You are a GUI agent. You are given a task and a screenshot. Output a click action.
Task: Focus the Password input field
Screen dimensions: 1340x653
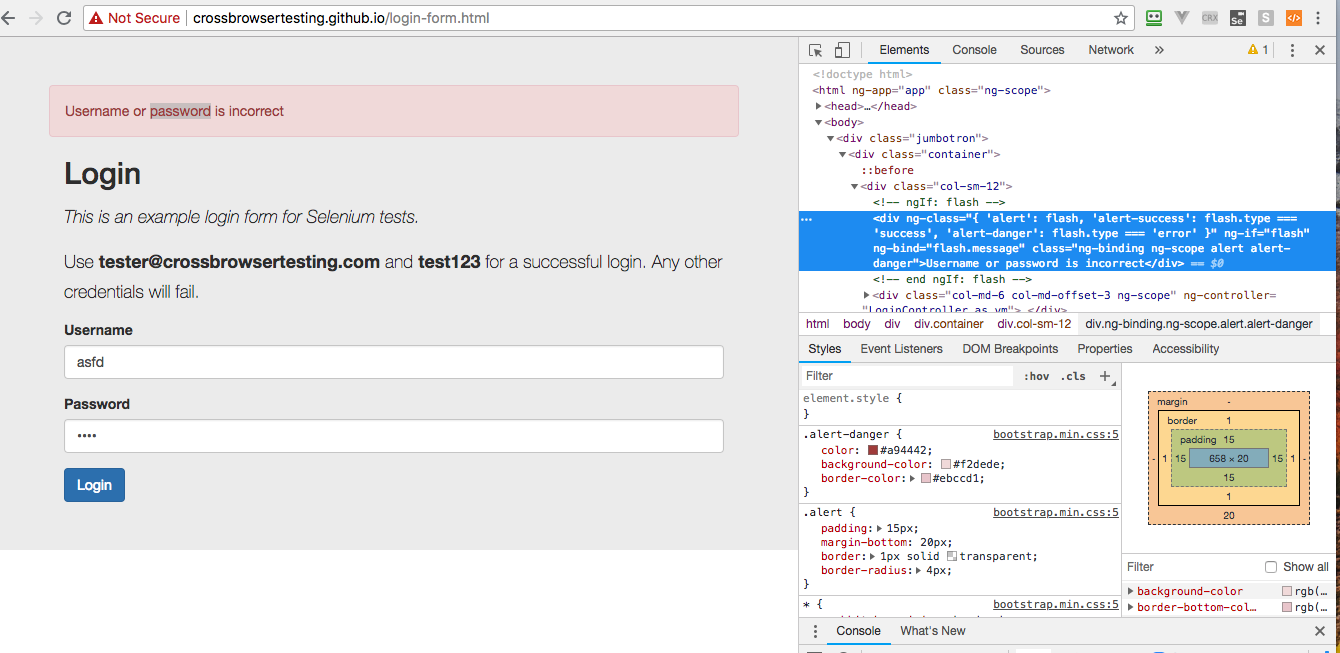click(394, 436)
